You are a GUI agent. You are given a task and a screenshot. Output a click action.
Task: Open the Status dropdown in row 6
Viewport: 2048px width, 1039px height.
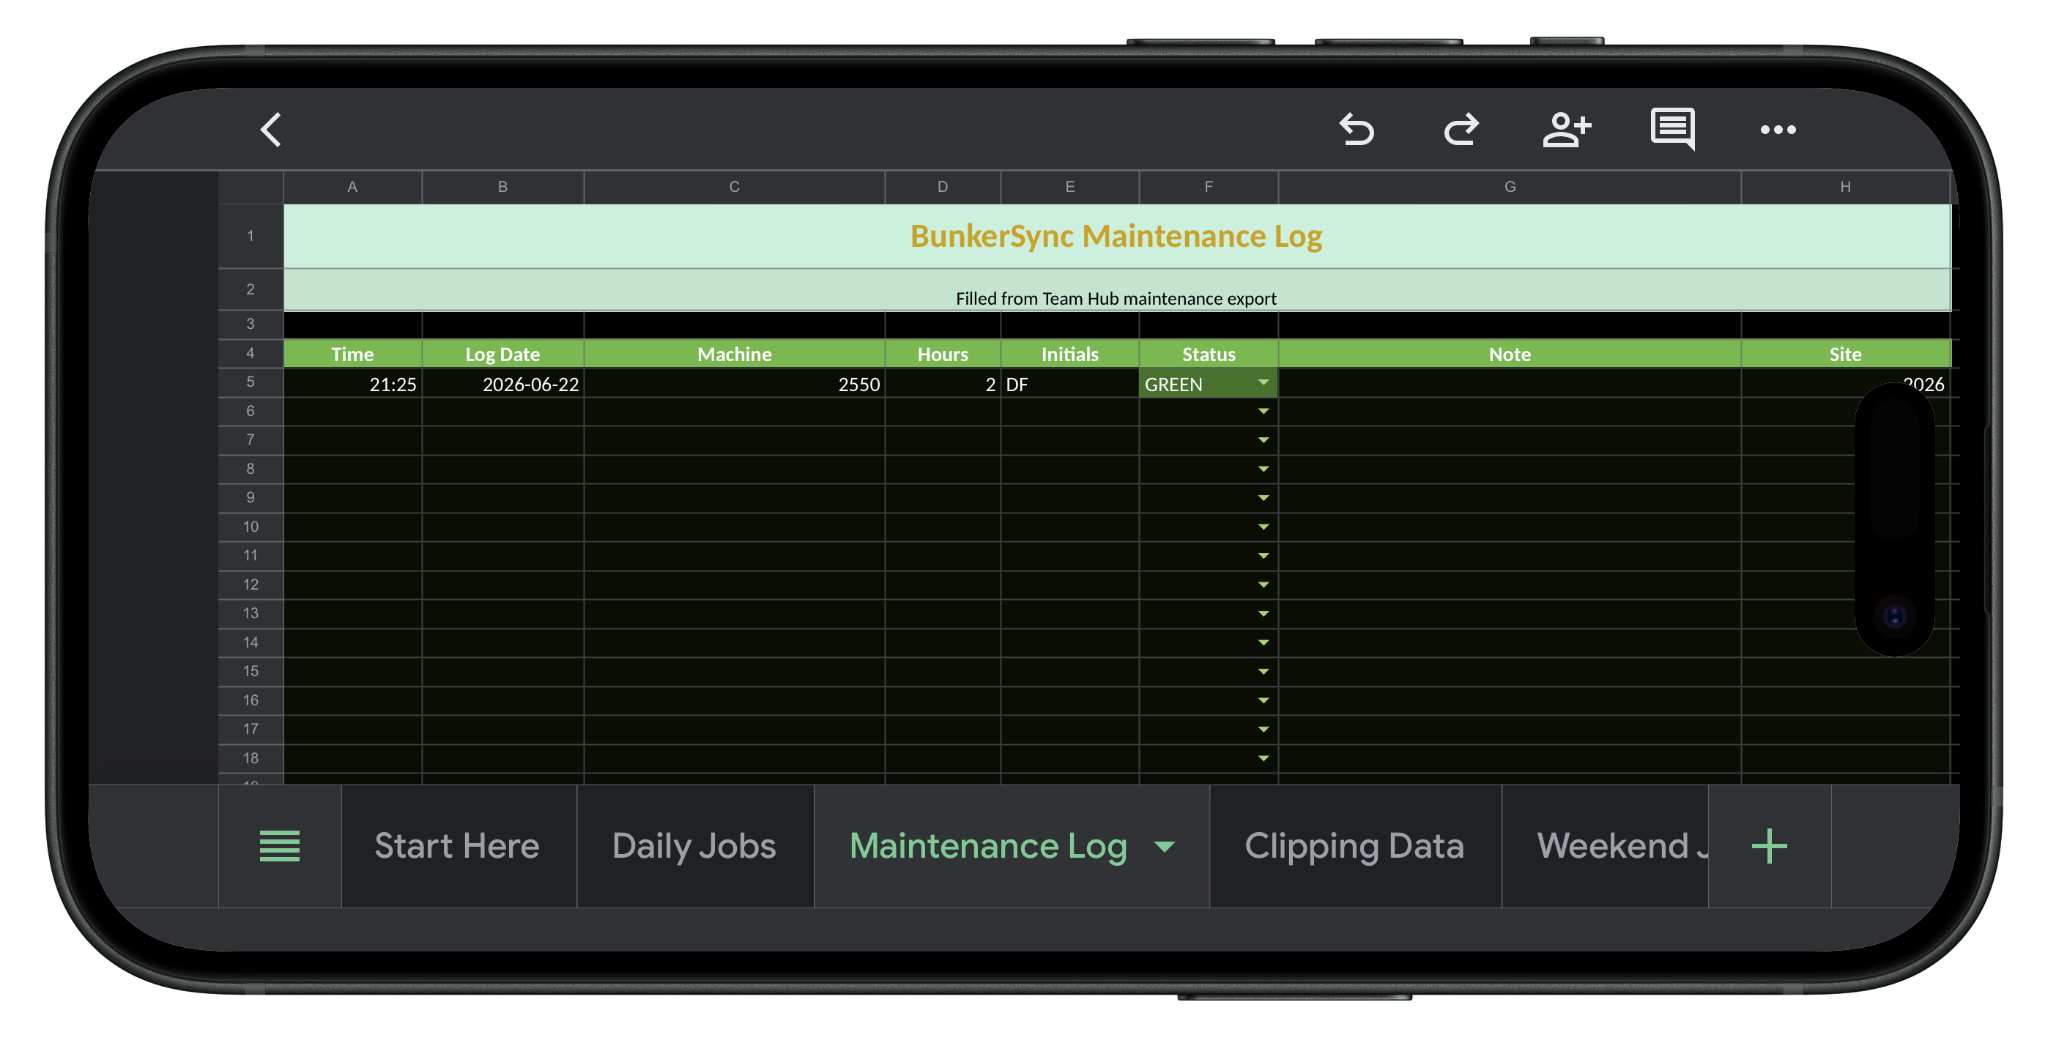pyautogui.click(x=1264, y=412)
